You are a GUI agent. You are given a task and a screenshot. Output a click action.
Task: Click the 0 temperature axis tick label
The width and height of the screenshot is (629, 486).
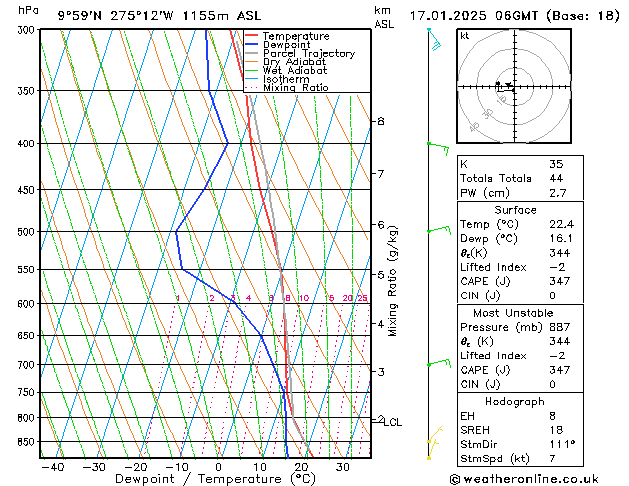point(218,467)
